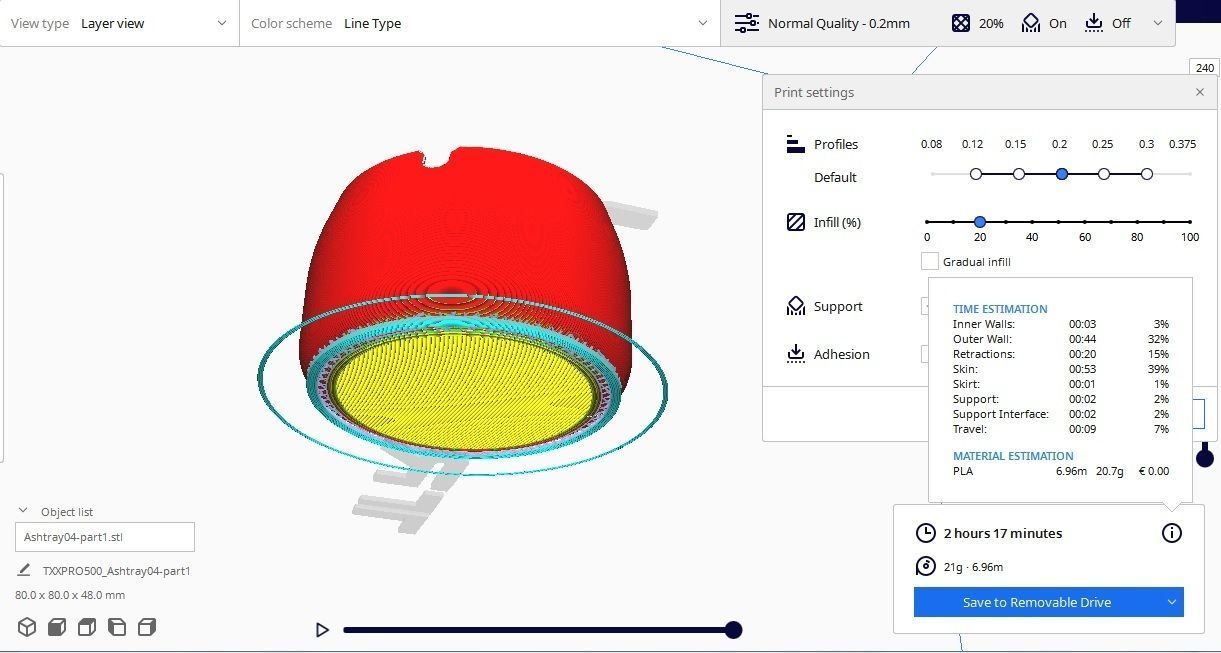Select the 0.15 profile point

(1019, 174)
